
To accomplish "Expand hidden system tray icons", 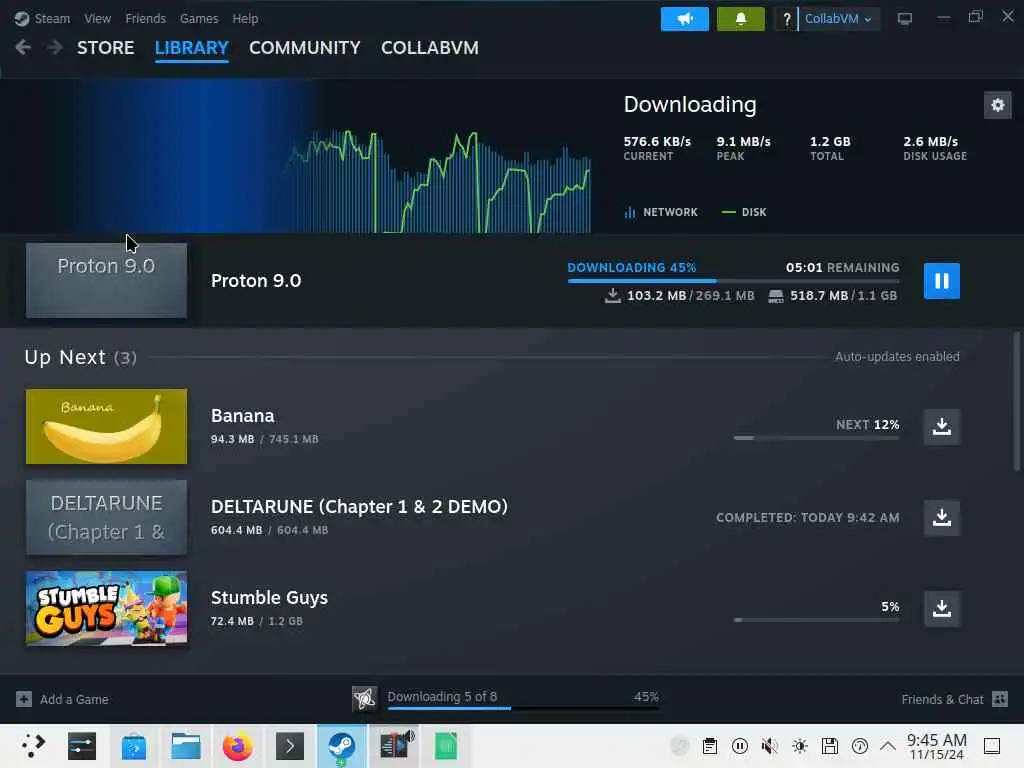I will pos(888,745).
